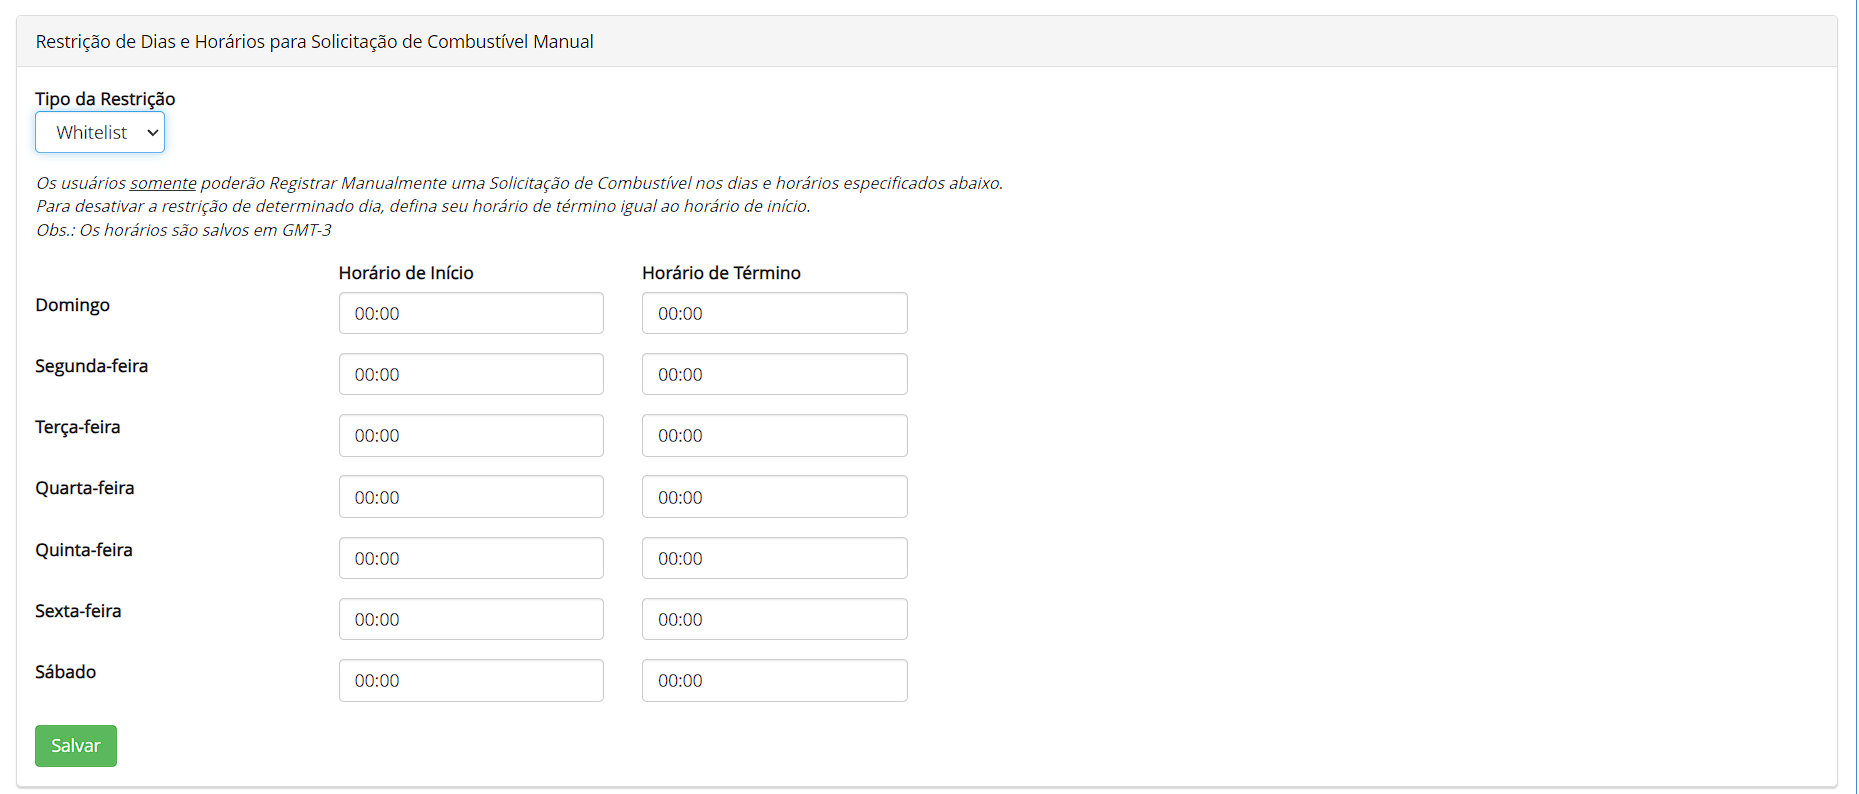1859x794 pixels.
Task: Click the underlined word "somente"
Action: [x=163, y=183]
